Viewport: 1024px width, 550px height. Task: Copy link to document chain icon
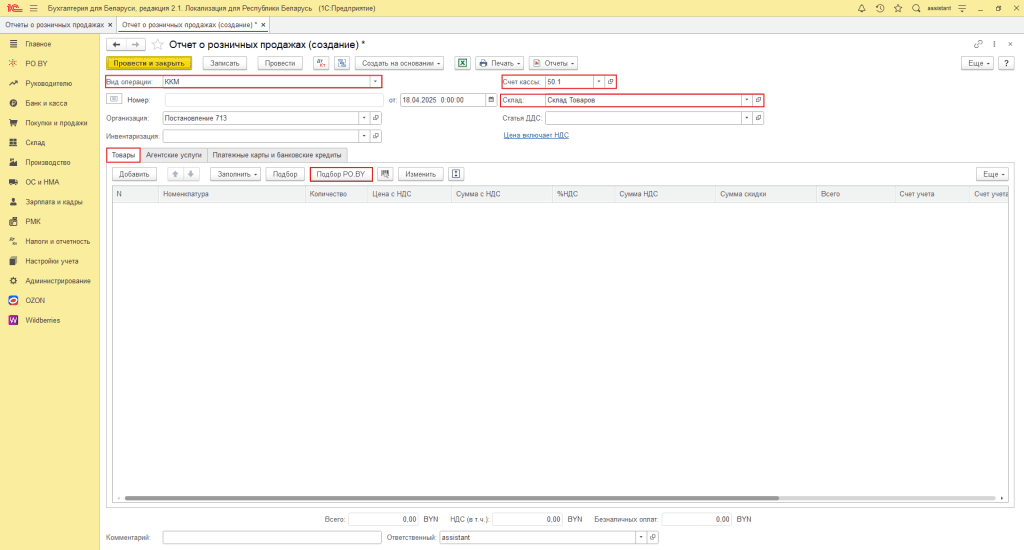978,44
